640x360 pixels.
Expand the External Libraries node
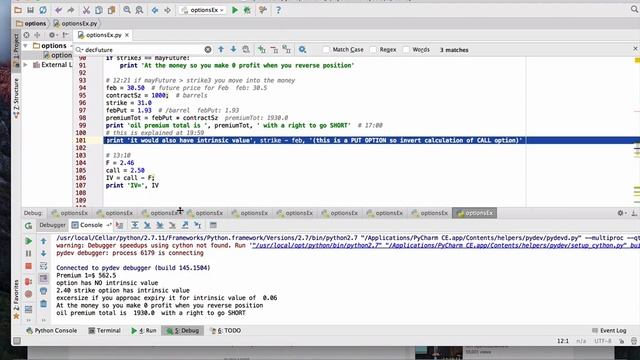(x=26, y=64)
